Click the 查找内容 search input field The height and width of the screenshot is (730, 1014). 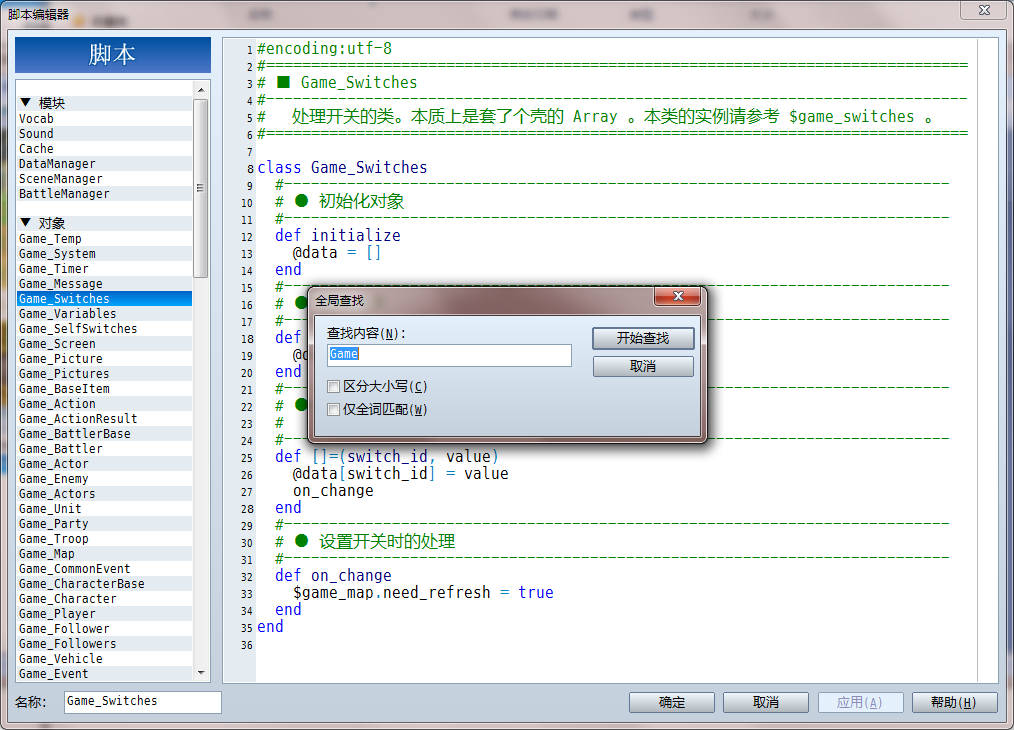coord(449,355)
